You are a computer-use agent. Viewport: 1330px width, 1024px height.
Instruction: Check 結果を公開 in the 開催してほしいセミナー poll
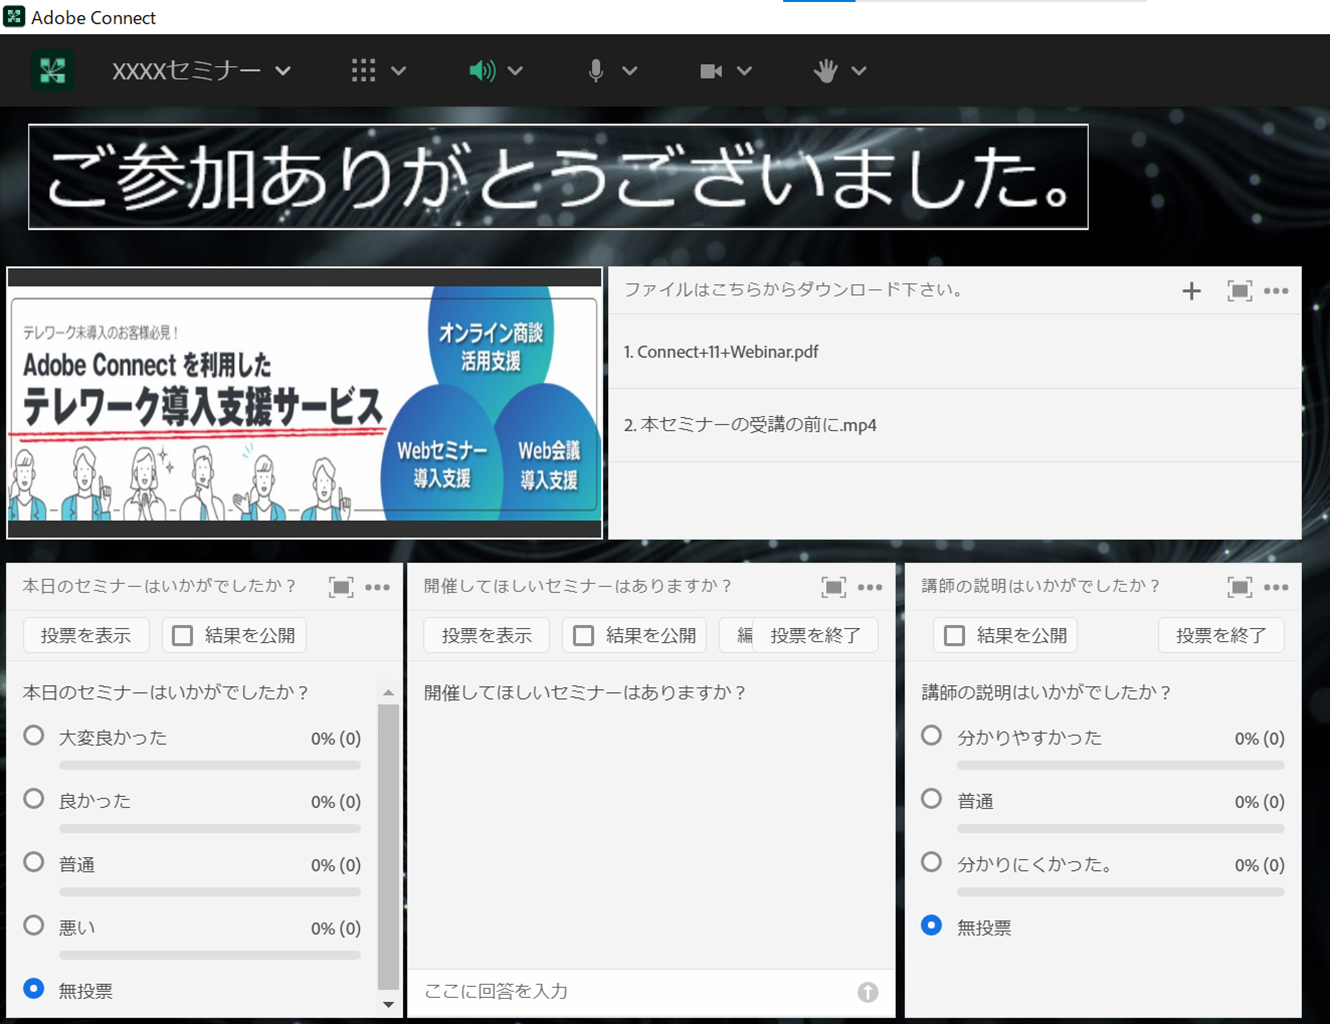pyautogui.click(x=583, y=636)
